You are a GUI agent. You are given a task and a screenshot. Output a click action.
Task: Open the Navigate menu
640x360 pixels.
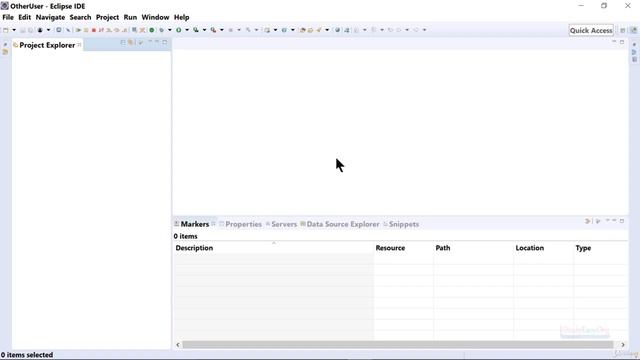[x=50, y=17]
